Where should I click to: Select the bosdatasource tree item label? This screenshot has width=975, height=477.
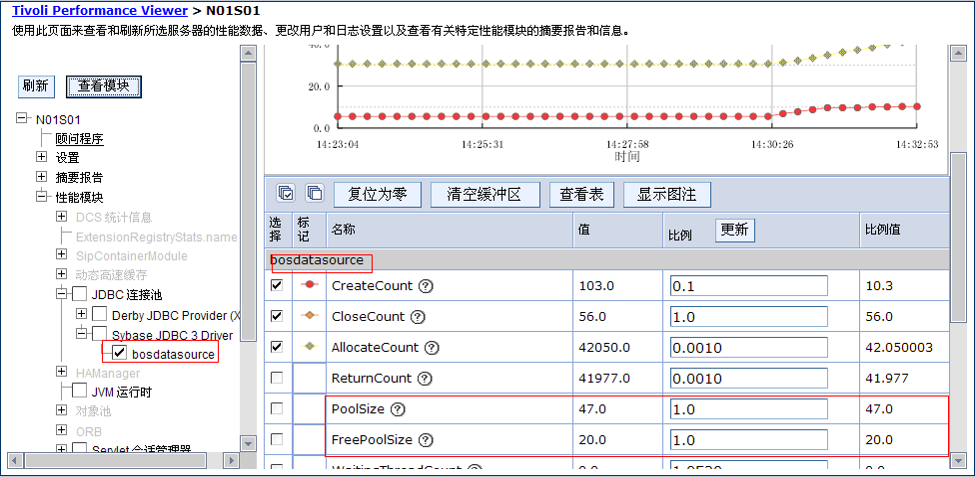[x=173, y=354]
